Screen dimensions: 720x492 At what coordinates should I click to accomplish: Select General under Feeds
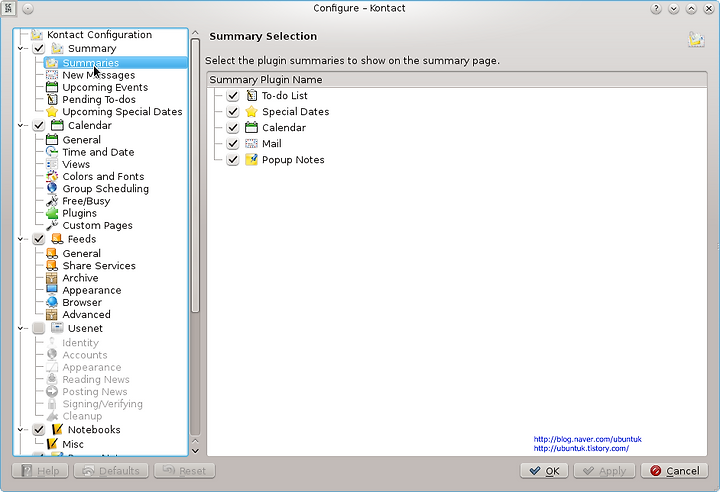(x=81, y=254)
